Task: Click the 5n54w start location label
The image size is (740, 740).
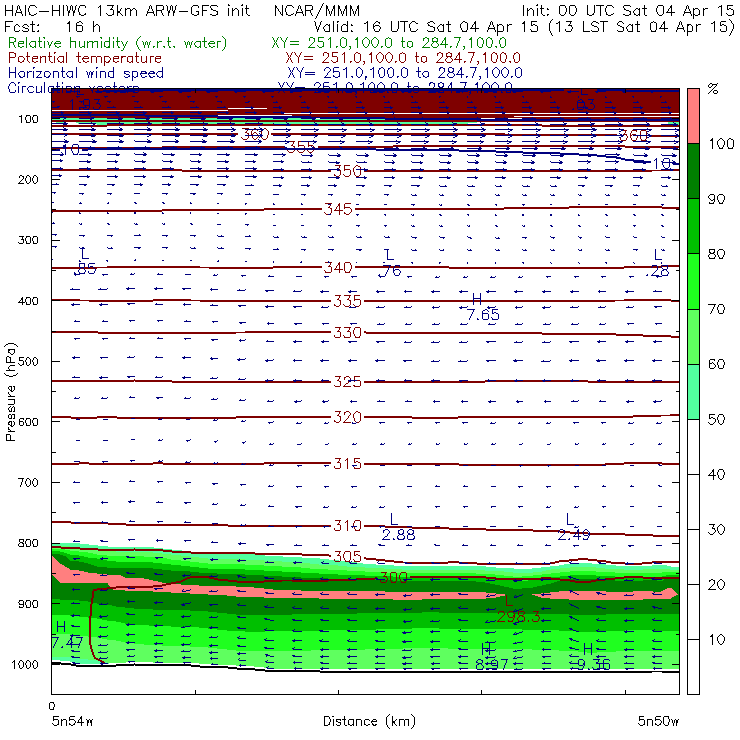Action: click(73, 722)
